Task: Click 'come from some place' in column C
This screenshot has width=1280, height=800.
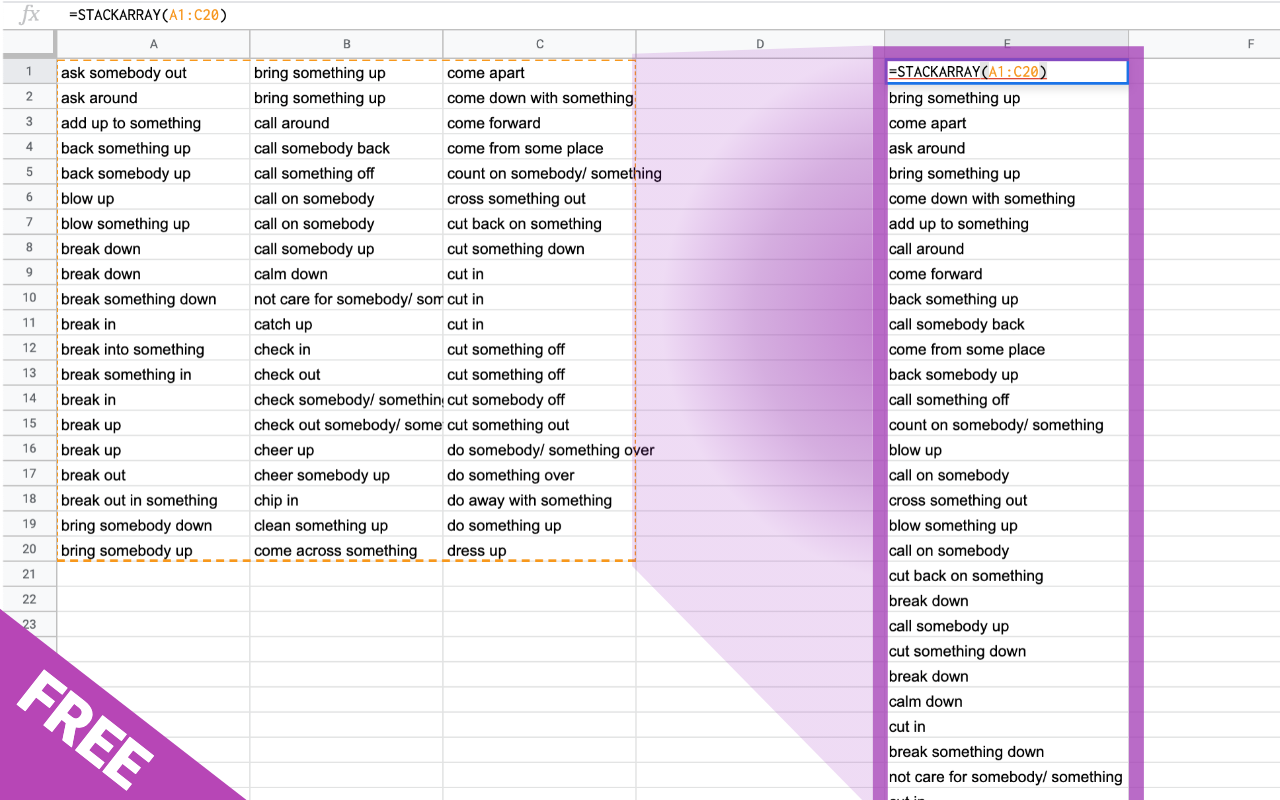Action: point(539,148)
